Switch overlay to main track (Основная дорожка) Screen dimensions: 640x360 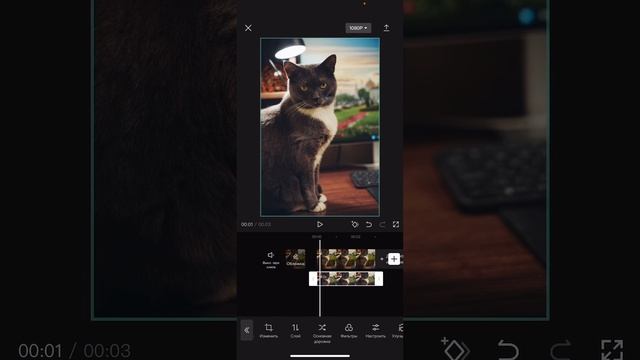[x=322, y=333]
